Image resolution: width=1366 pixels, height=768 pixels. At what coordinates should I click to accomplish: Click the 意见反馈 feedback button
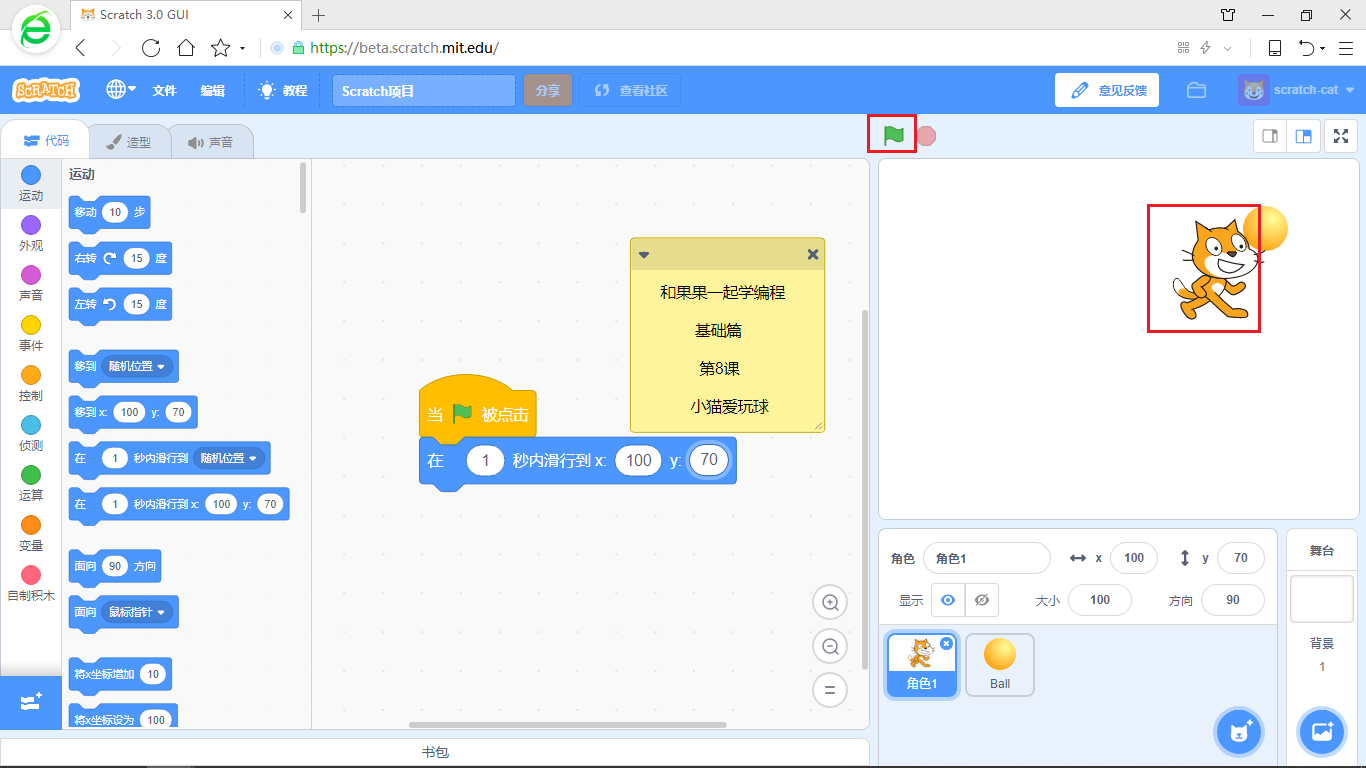[x=1106, y=90]
